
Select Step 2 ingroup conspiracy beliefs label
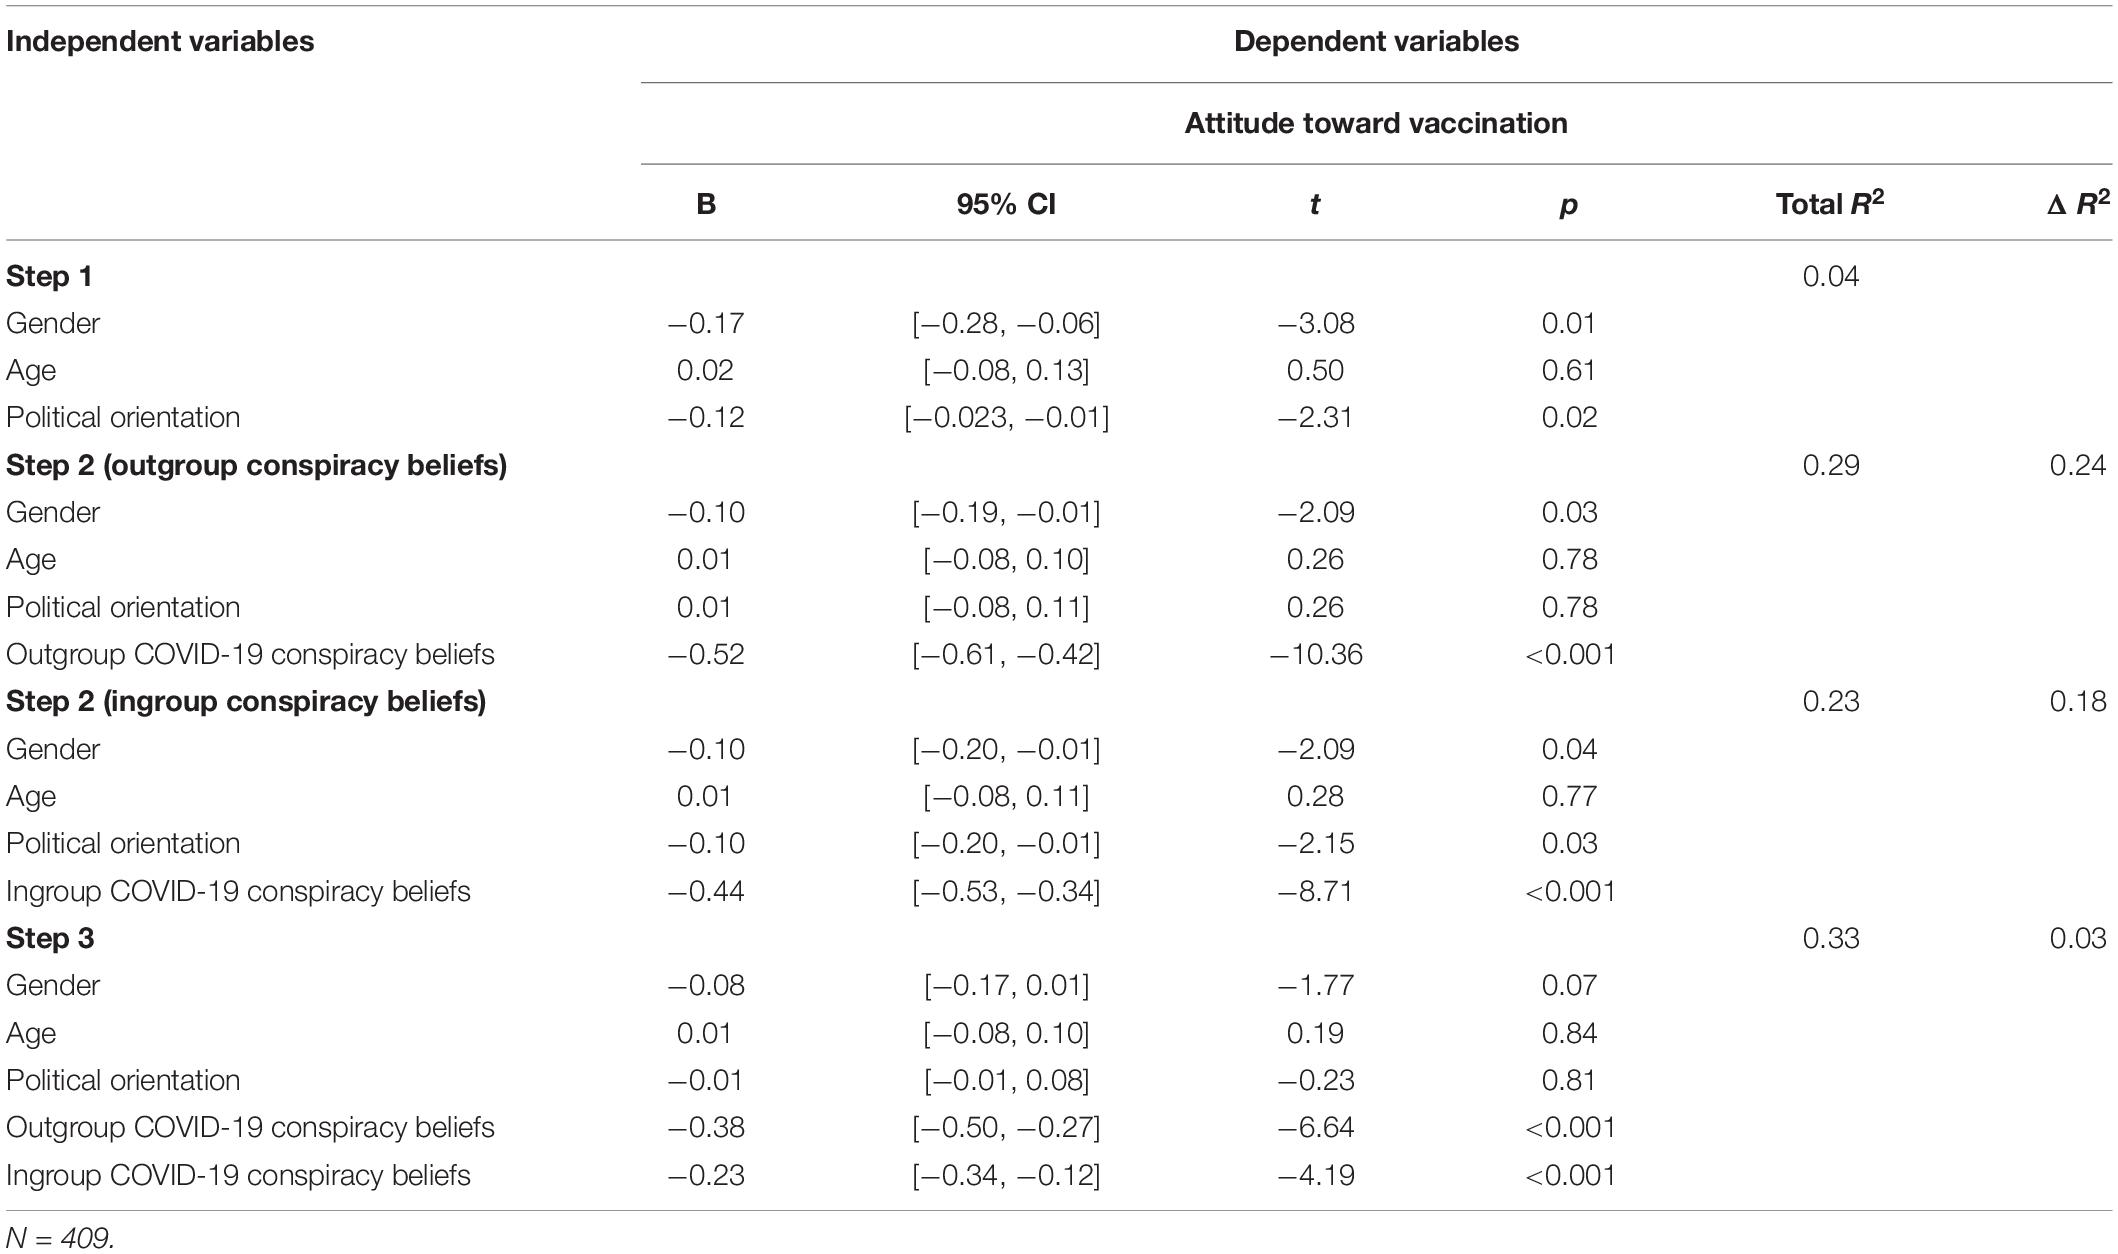coord(246,702)
